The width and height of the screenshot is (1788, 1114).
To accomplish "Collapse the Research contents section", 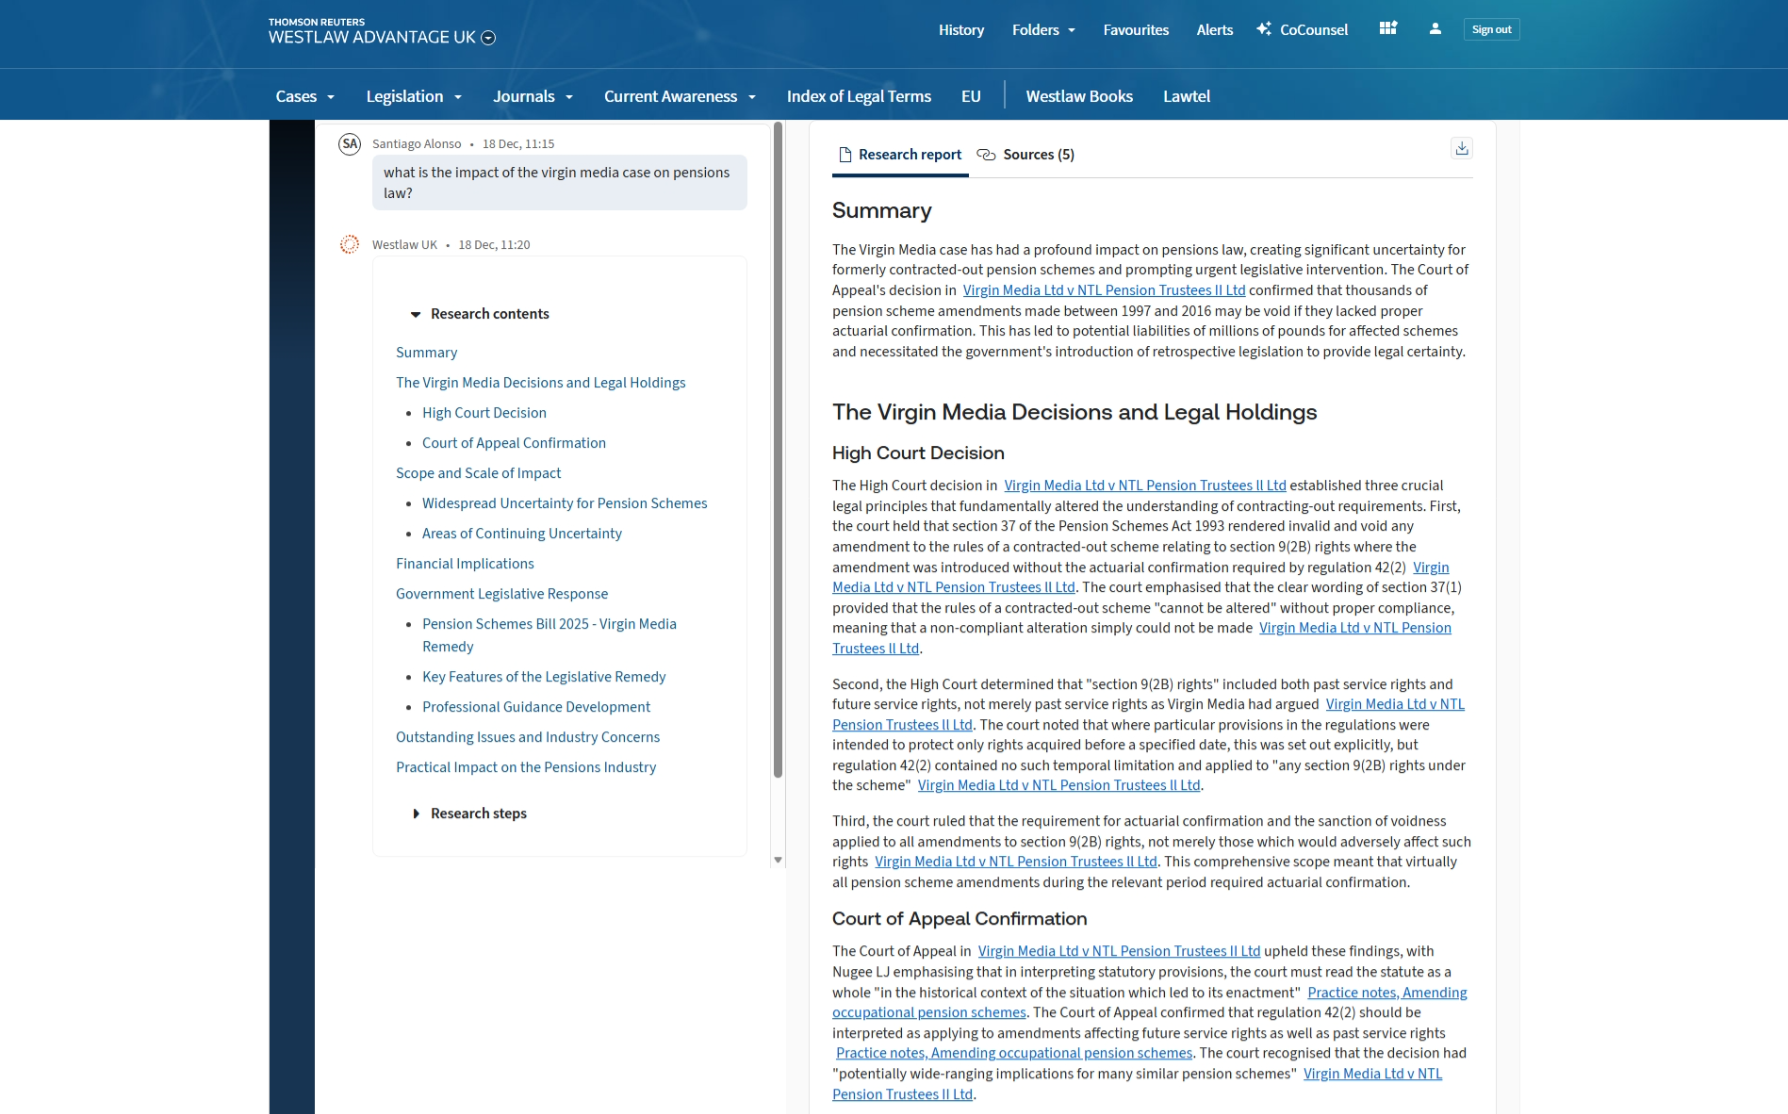I will tap(480, 314).
